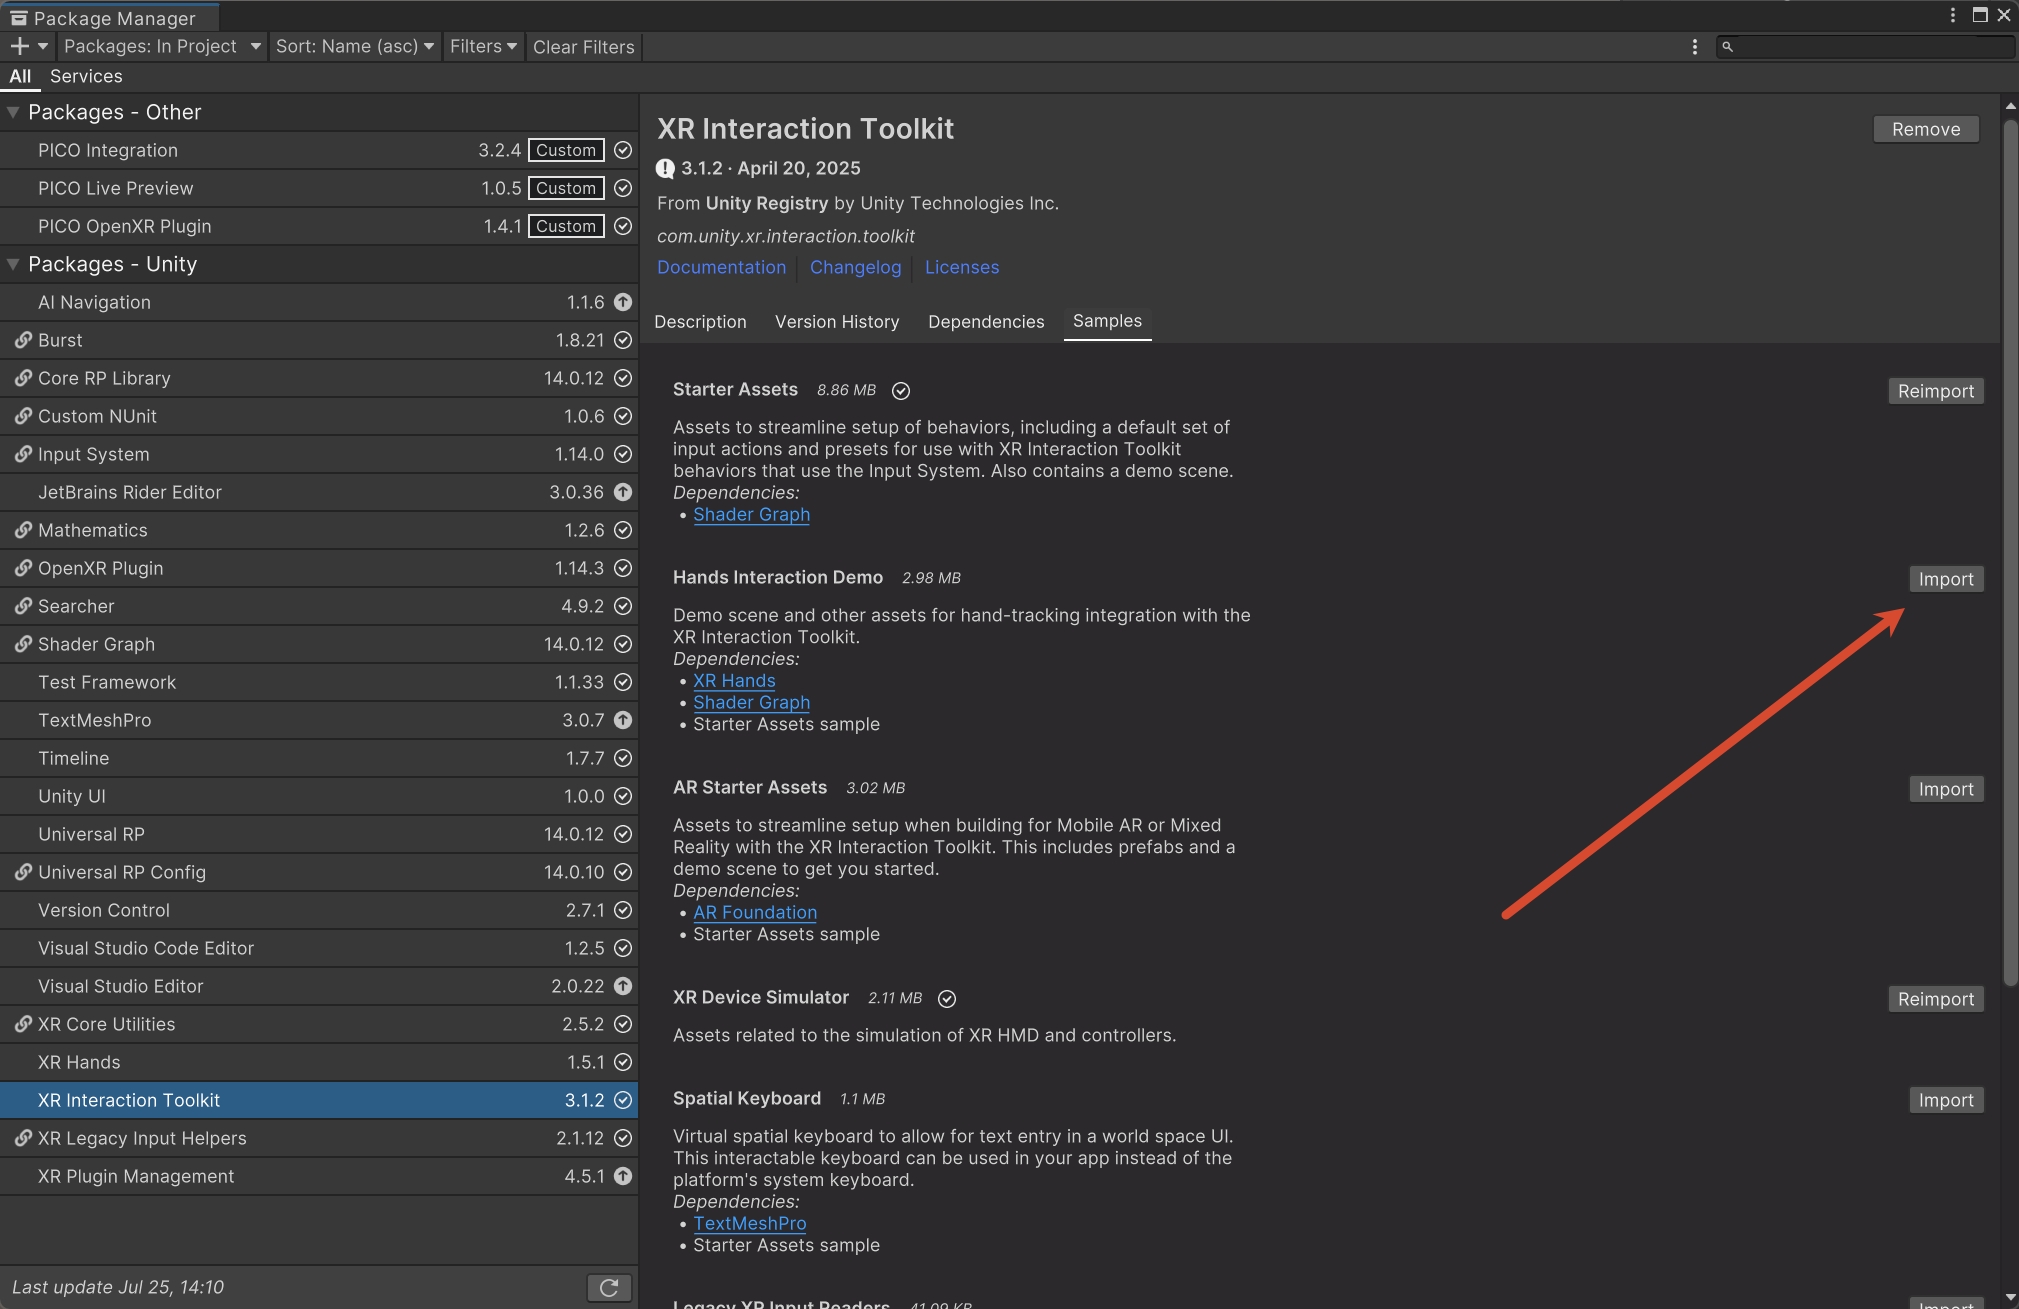Switch to the Services tab
The image size is (2019, 1309).
pos(86,76)
